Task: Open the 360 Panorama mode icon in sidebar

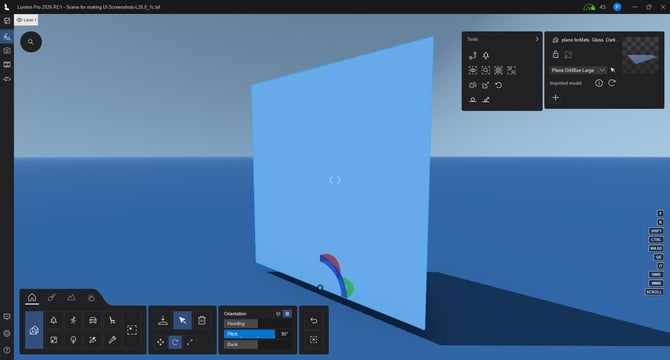Action: tap(7, 79)
